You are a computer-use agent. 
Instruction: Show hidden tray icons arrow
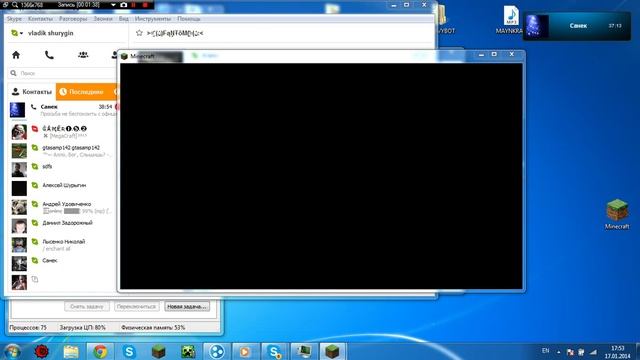(x=559, y=352)
